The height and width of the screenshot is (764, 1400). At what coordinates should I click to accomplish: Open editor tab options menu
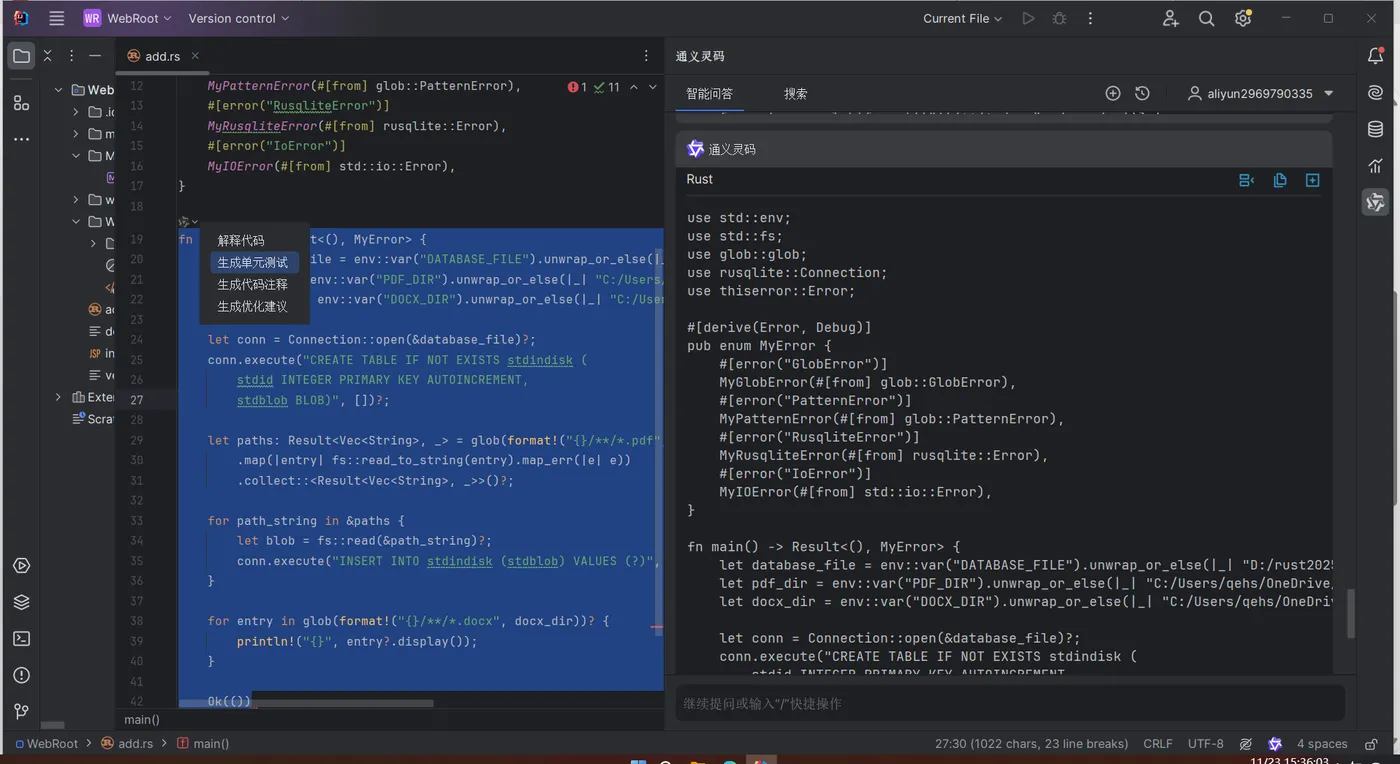pyautogui.click(x=646, y=56)
